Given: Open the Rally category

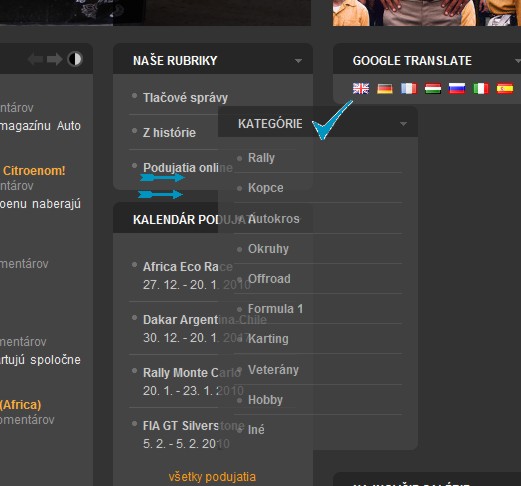Looking at the screenshot, I should tap(261, 158).
